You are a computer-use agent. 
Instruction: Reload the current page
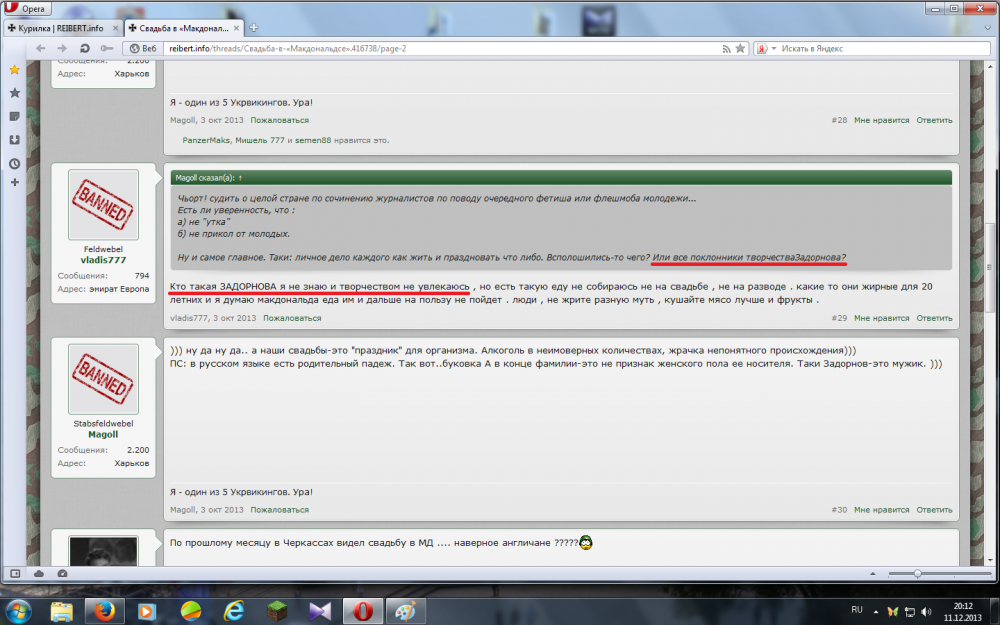coord(84,48)
